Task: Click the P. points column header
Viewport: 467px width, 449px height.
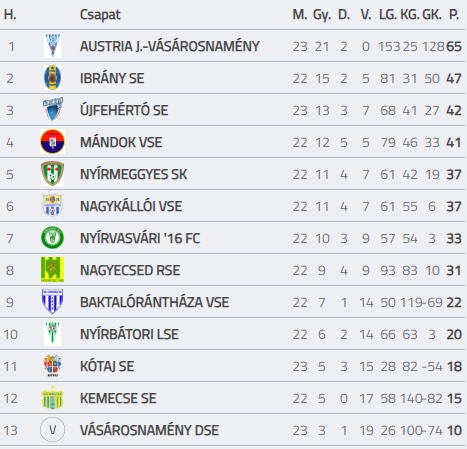Action: [454, 15]
